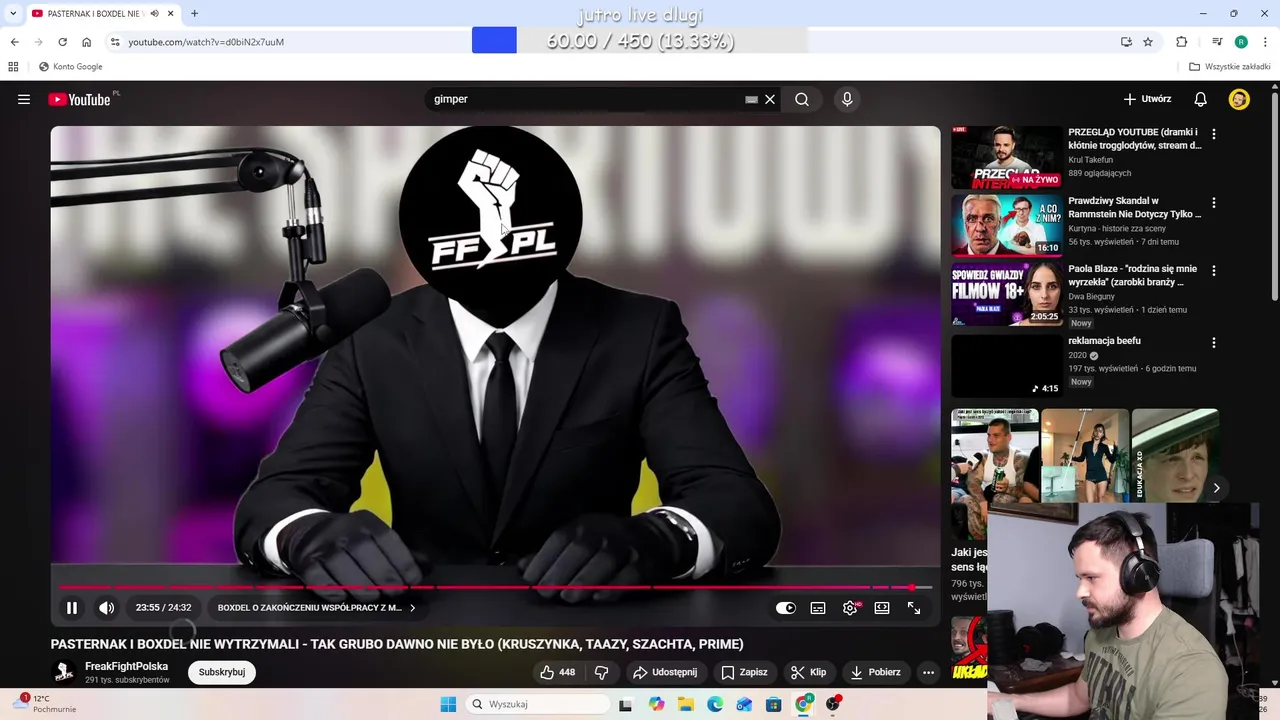The width and height of the screenshot is (1280, 720).
Task: Open the FreakFightPolska channel name link
Action: coord(126,666)
